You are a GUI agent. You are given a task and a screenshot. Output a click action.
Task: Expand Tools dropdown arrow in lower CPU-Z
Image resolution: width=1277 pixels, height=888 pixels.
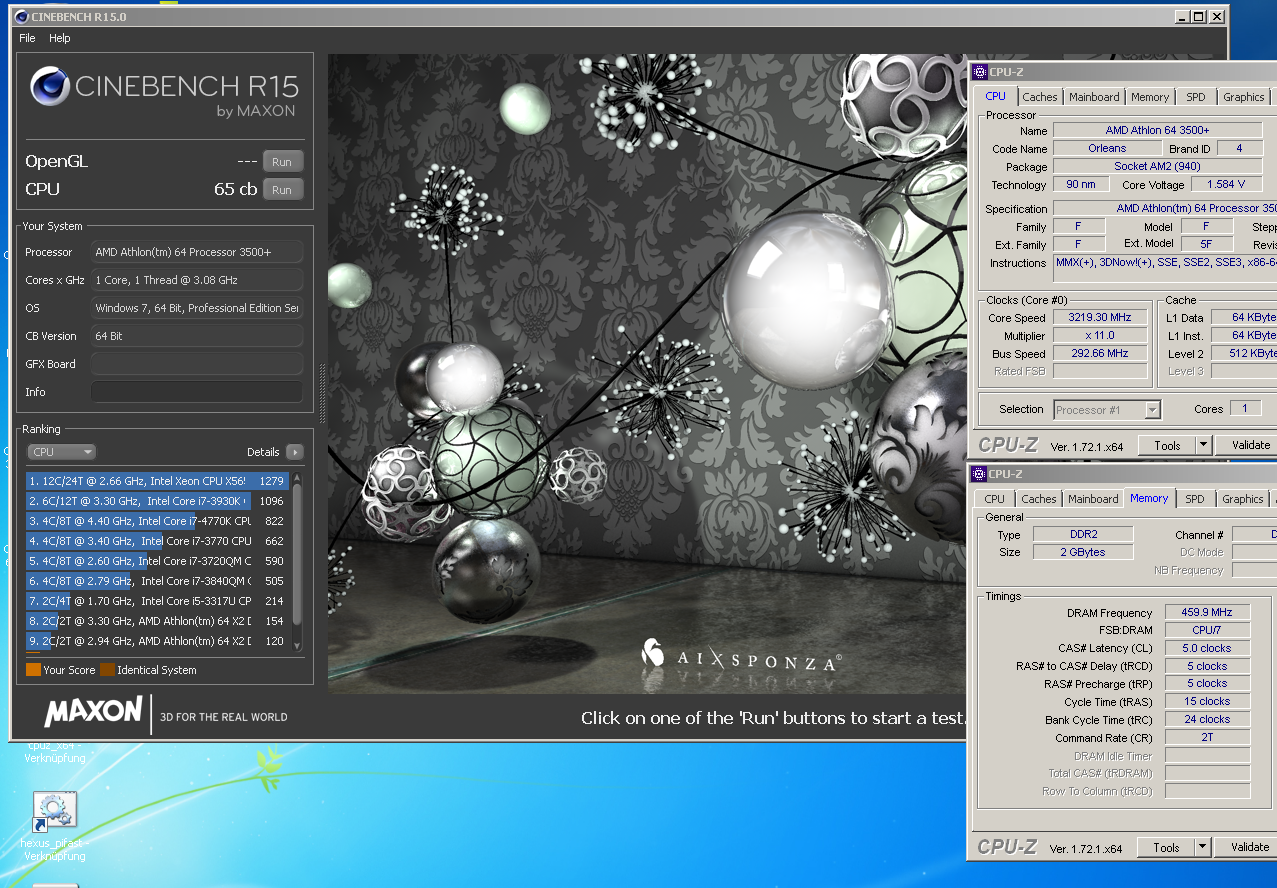point(1204,847)
